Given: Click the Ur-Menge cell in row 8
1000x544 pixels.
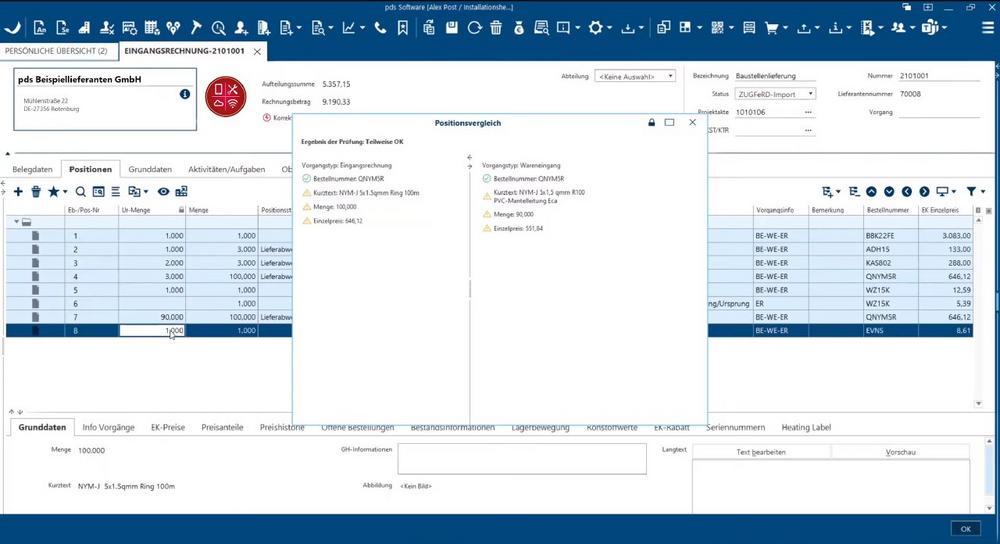Looking at the screenshot, I should 152,330.
